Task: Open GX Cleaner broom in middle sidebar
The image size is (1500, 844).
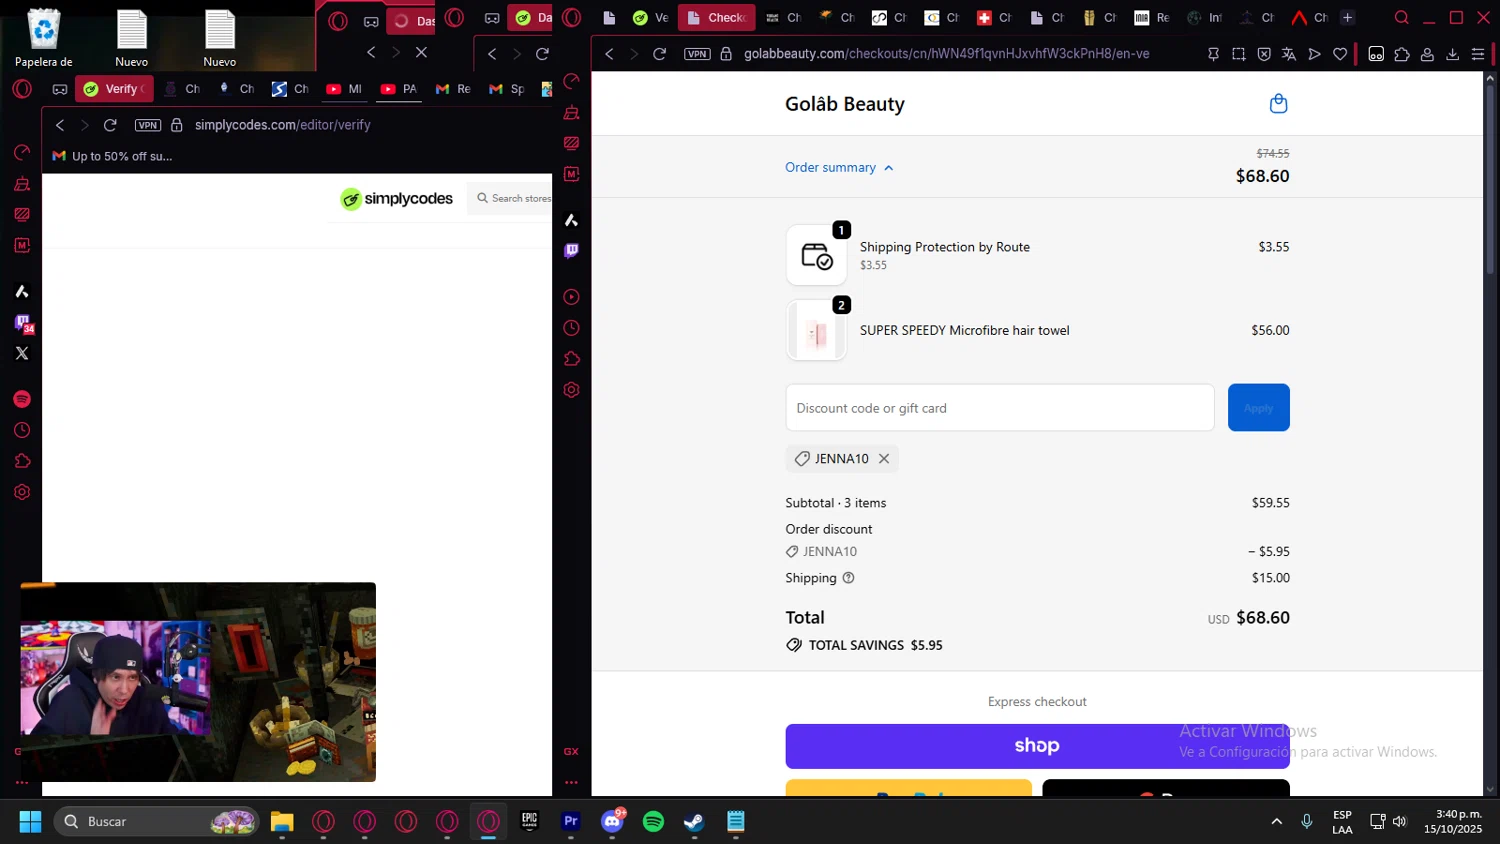Action: (571, 112)
